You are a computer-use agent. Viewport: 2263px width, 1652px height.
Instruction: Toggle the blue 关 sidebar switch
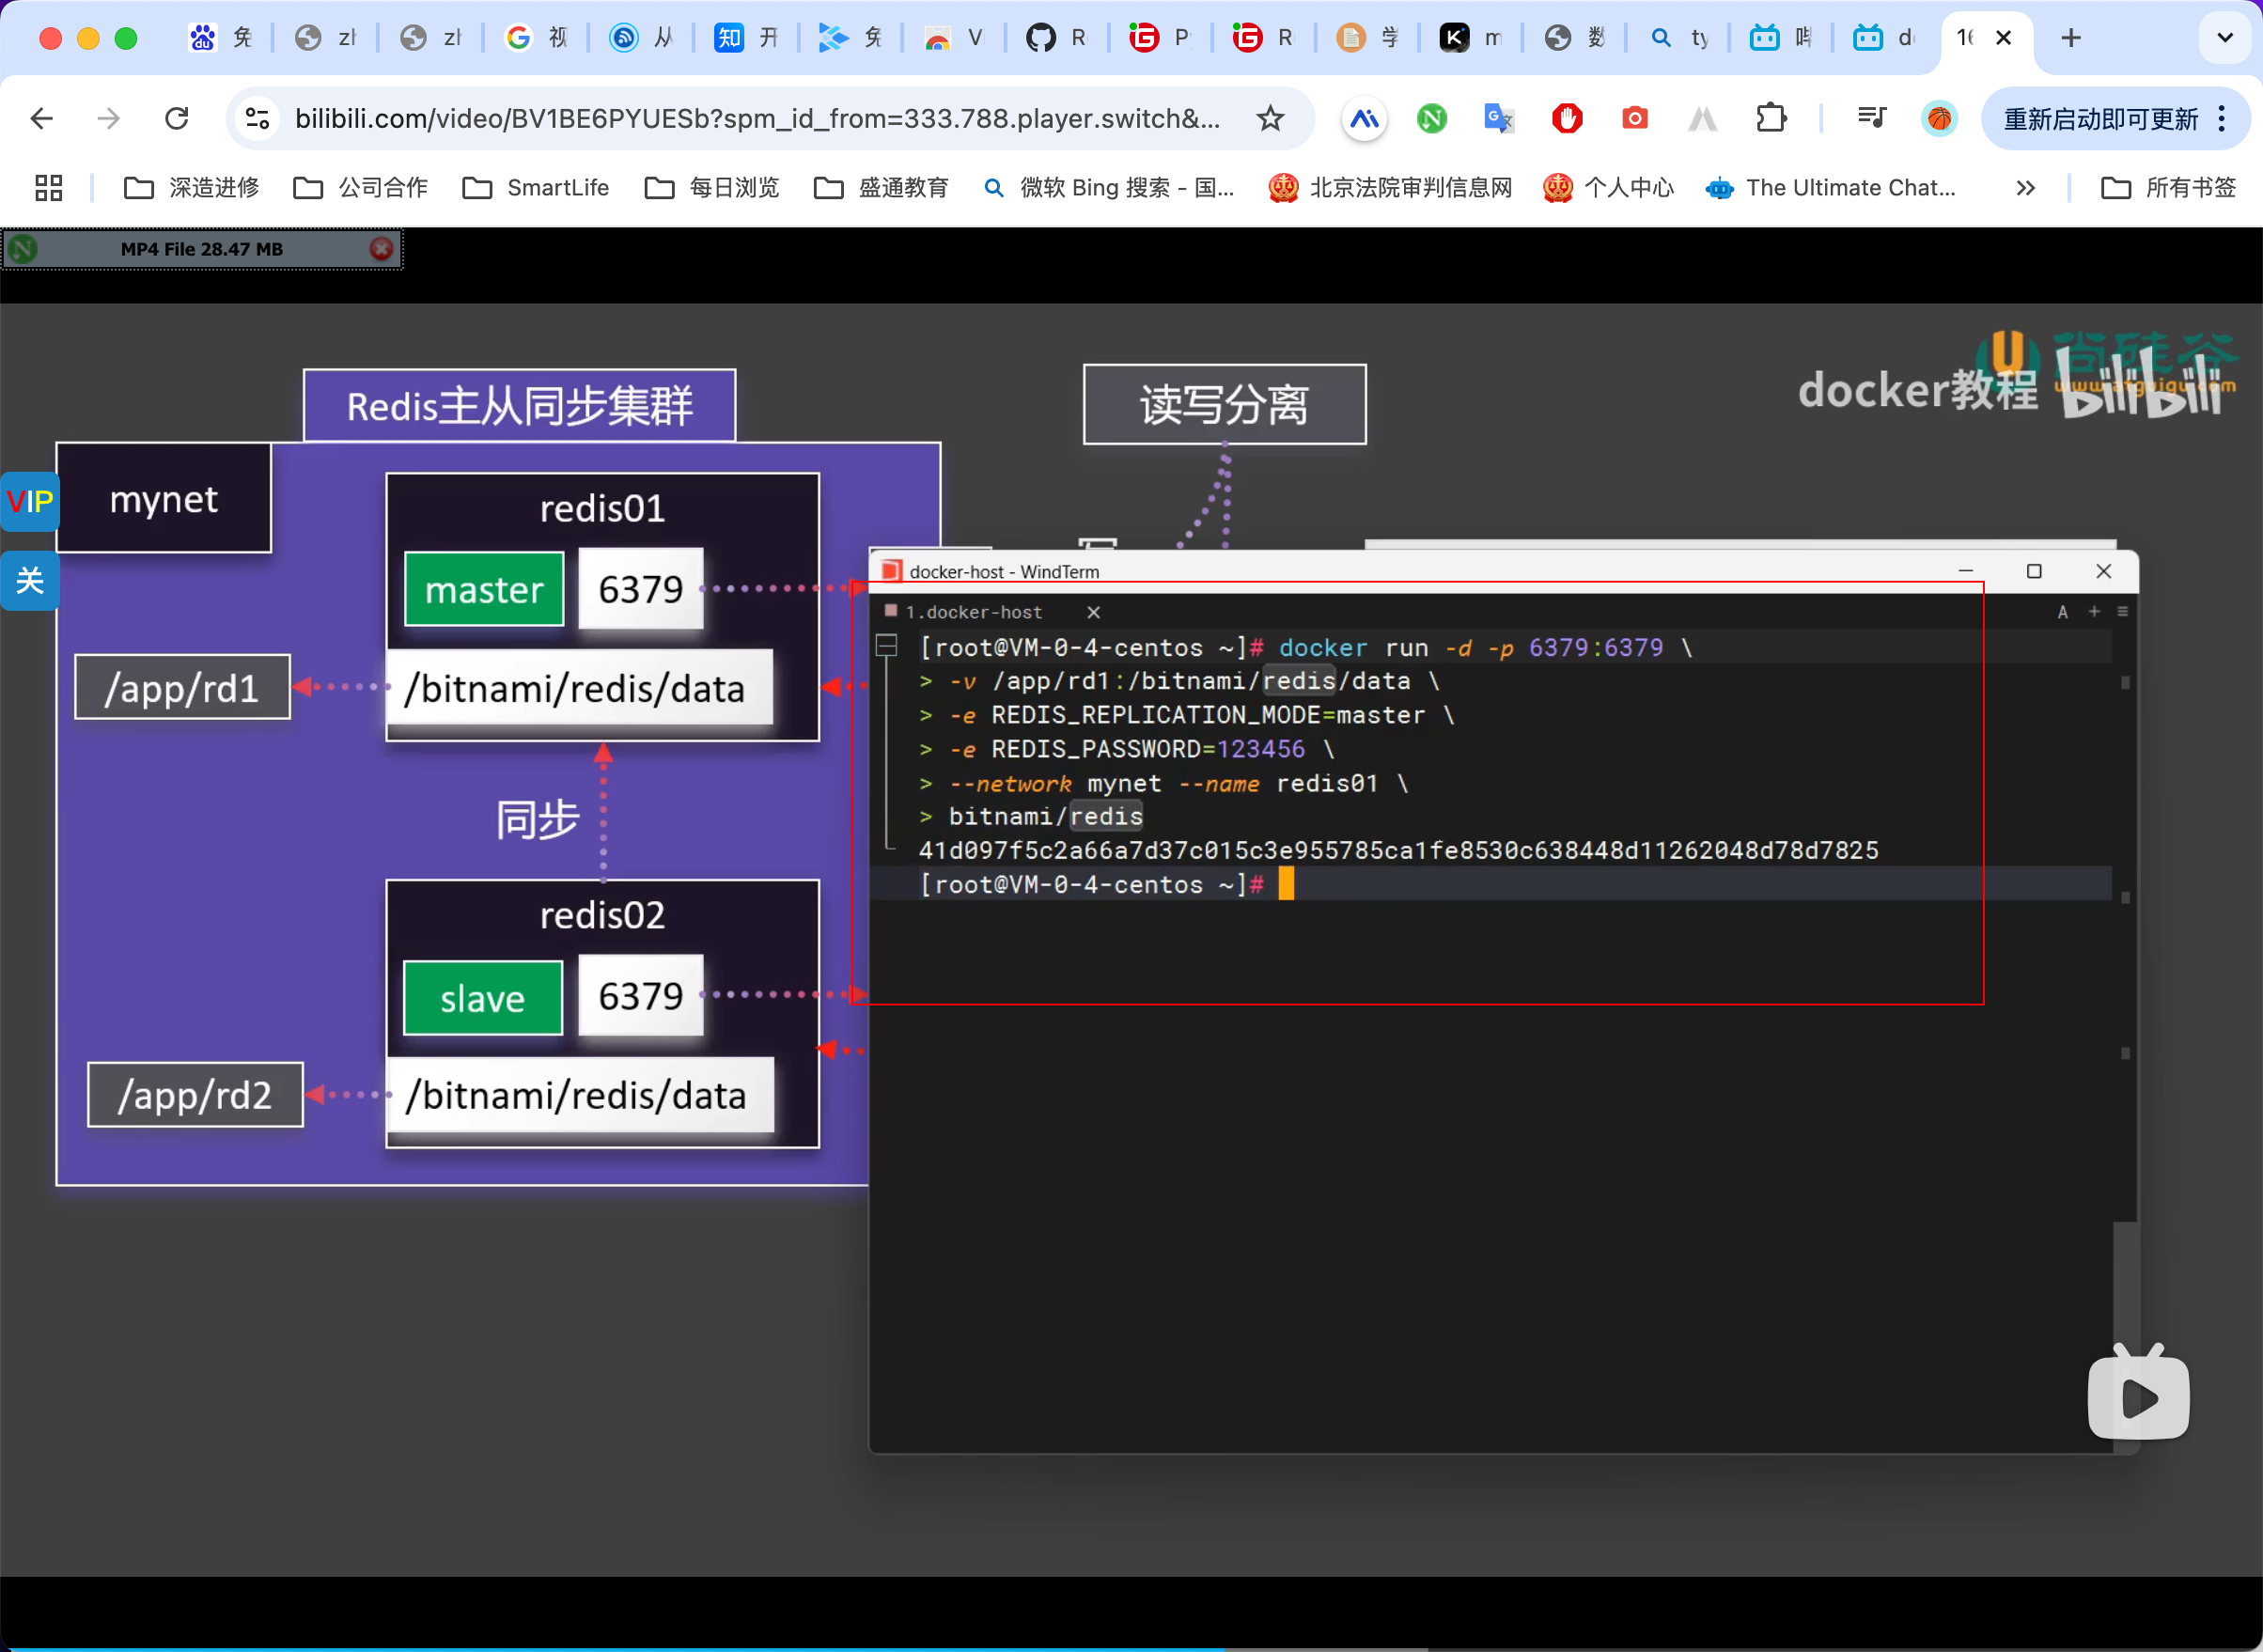(29, 581)
